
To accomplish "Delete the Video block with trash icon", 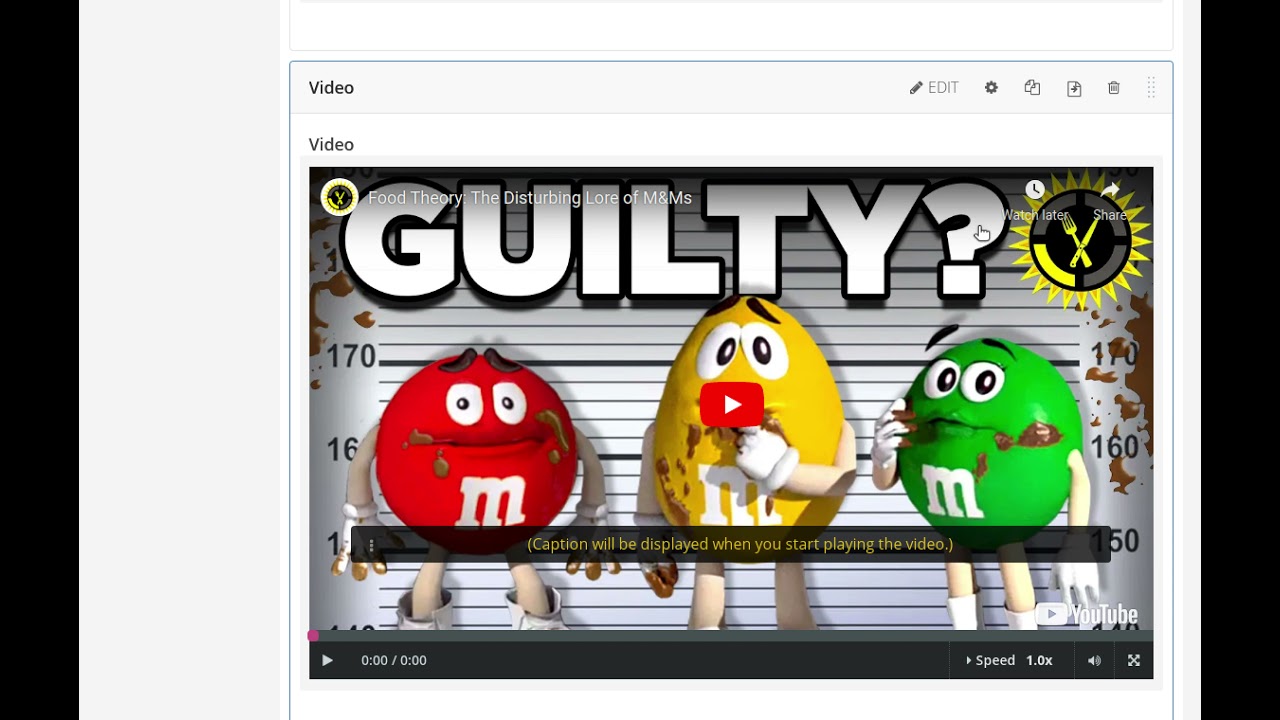I will (1114, 88).
